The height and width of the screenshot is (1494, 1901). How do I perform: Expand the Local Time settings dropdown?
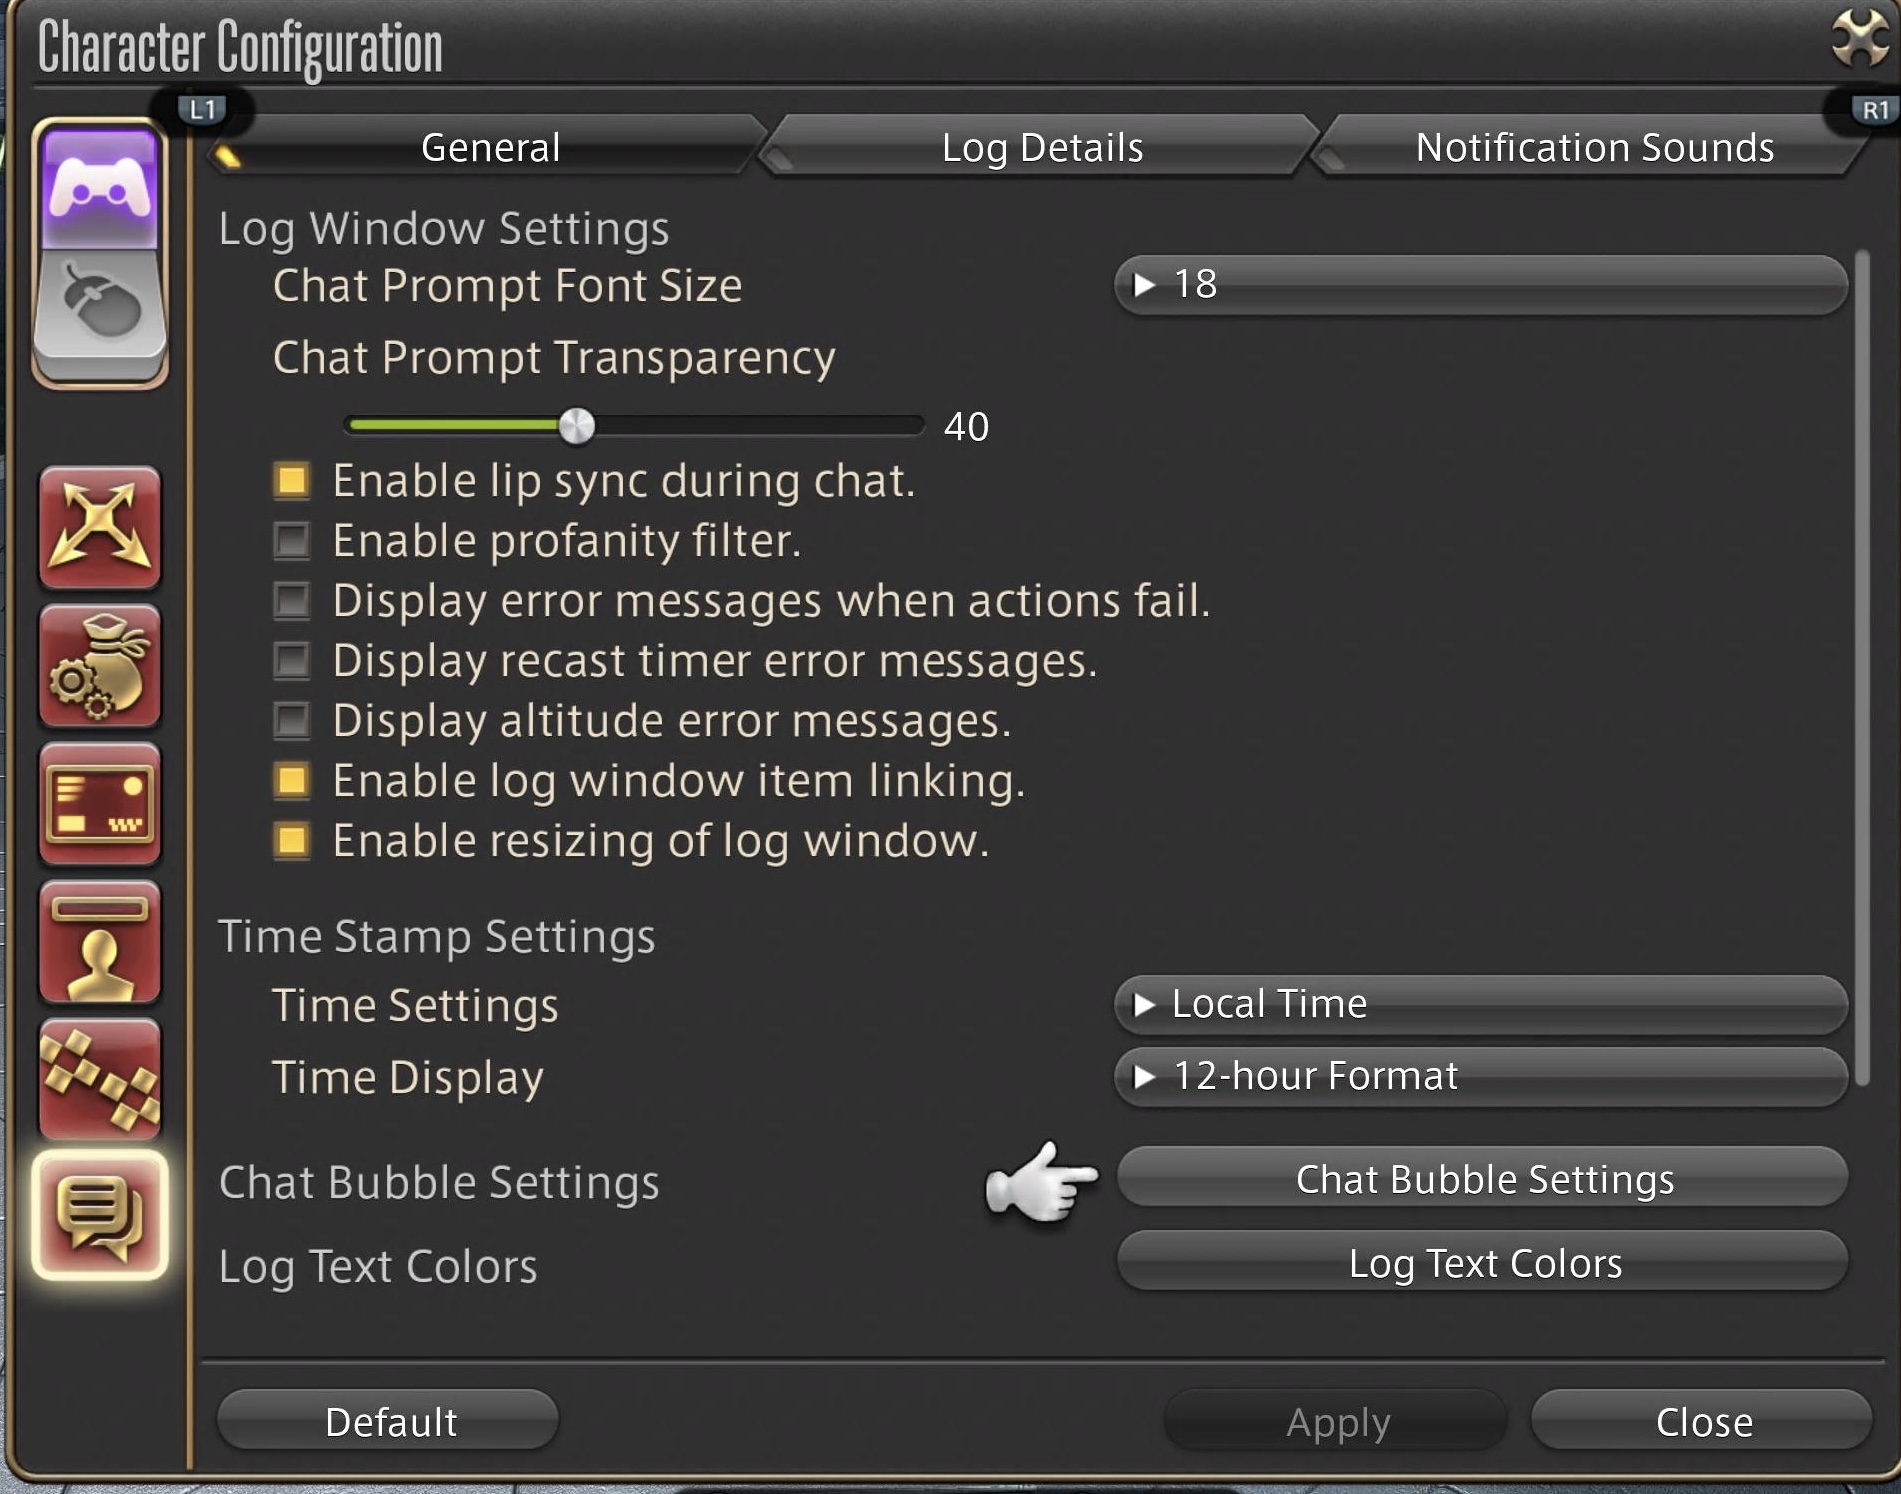(x=1481, y=1004)
